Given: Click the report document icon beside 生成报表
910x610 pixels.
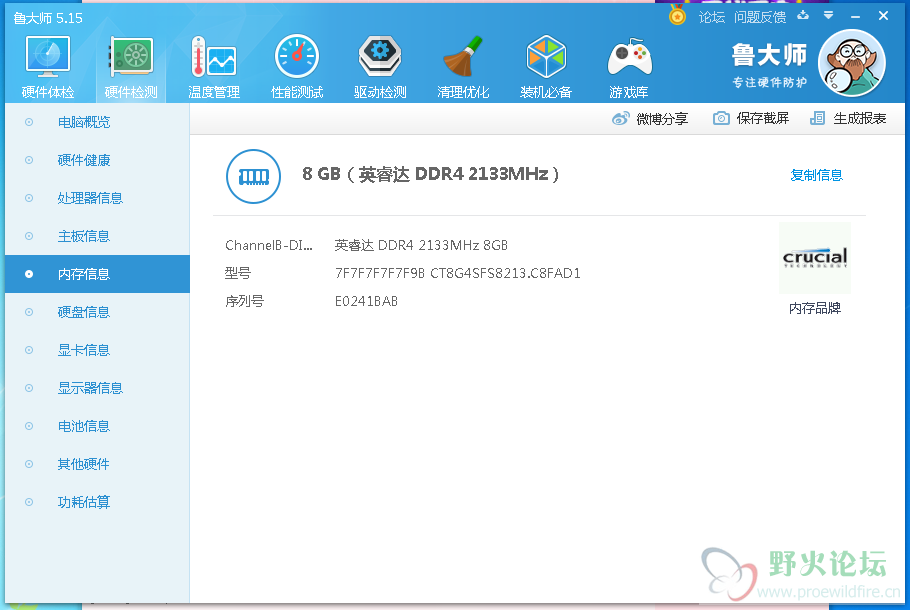Looking at the screenshot, I should (x=817, y=118).
